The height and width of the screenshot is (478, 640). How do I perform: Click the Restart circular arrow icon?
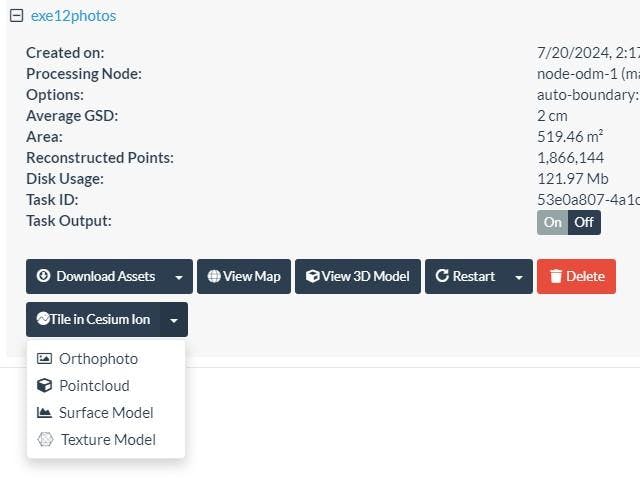[x=442, y=276]
